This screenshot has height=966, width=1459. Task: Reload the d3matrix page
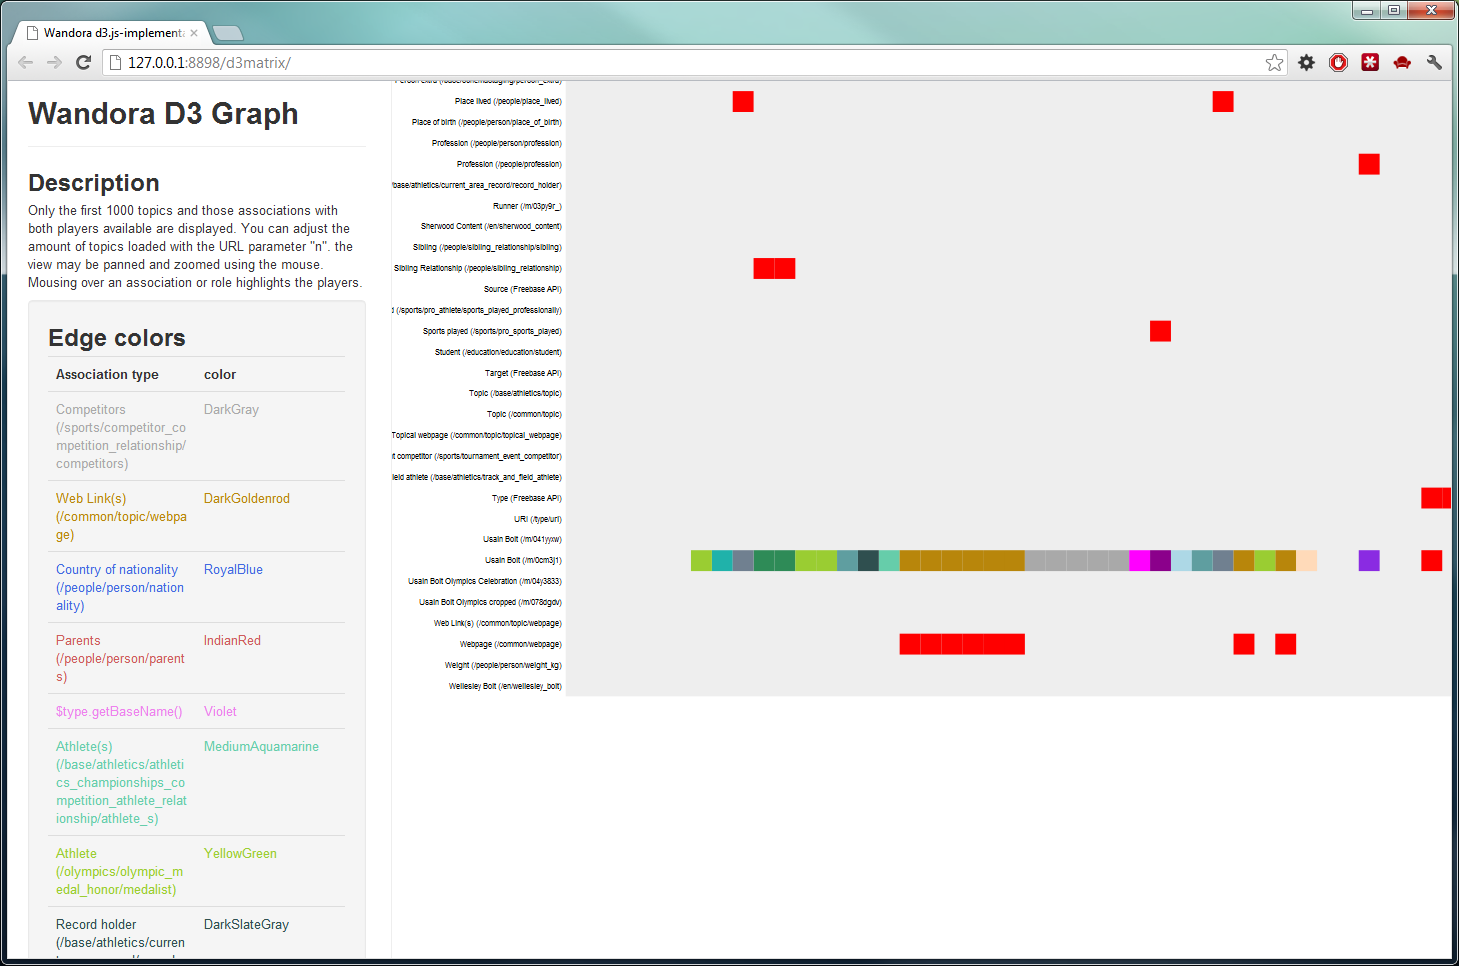pyautogui.click(x=84, y=62)
